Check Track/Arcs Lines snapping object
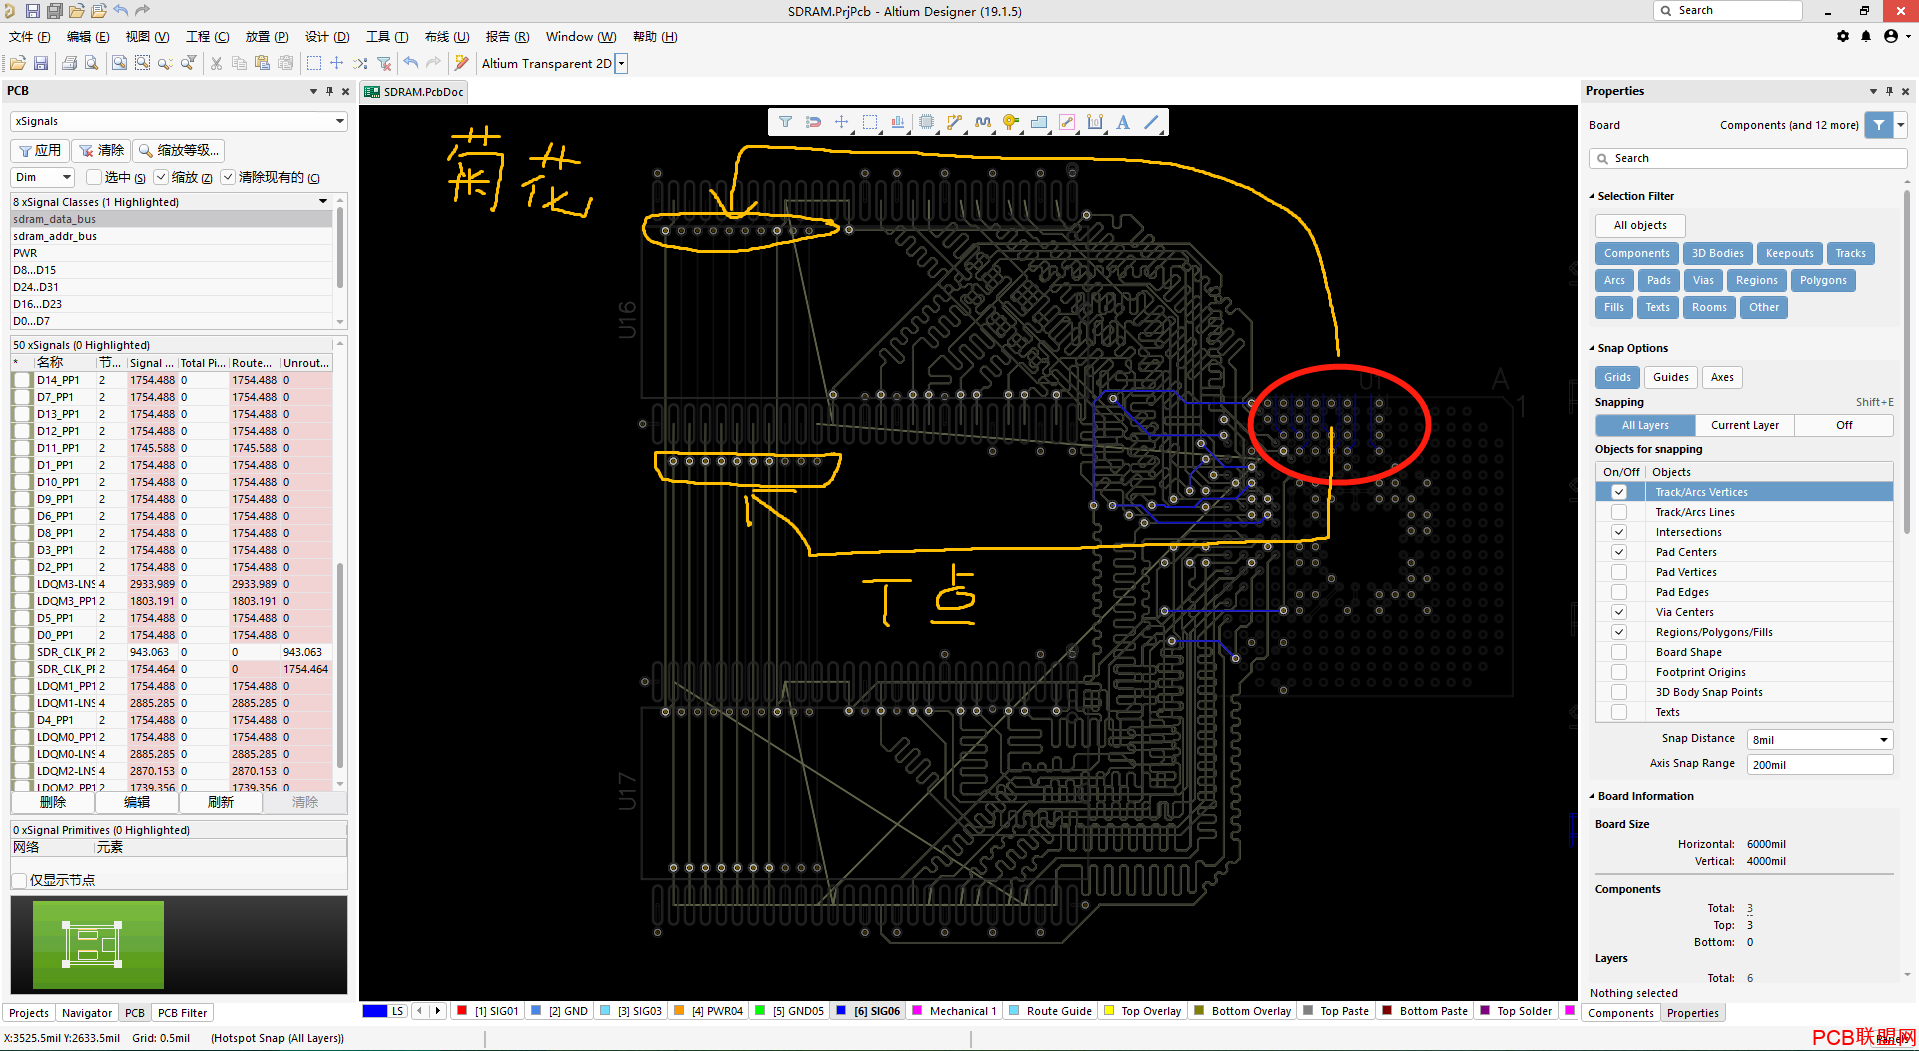This screenshot has width=1919, height=1051. point(1618,512)
